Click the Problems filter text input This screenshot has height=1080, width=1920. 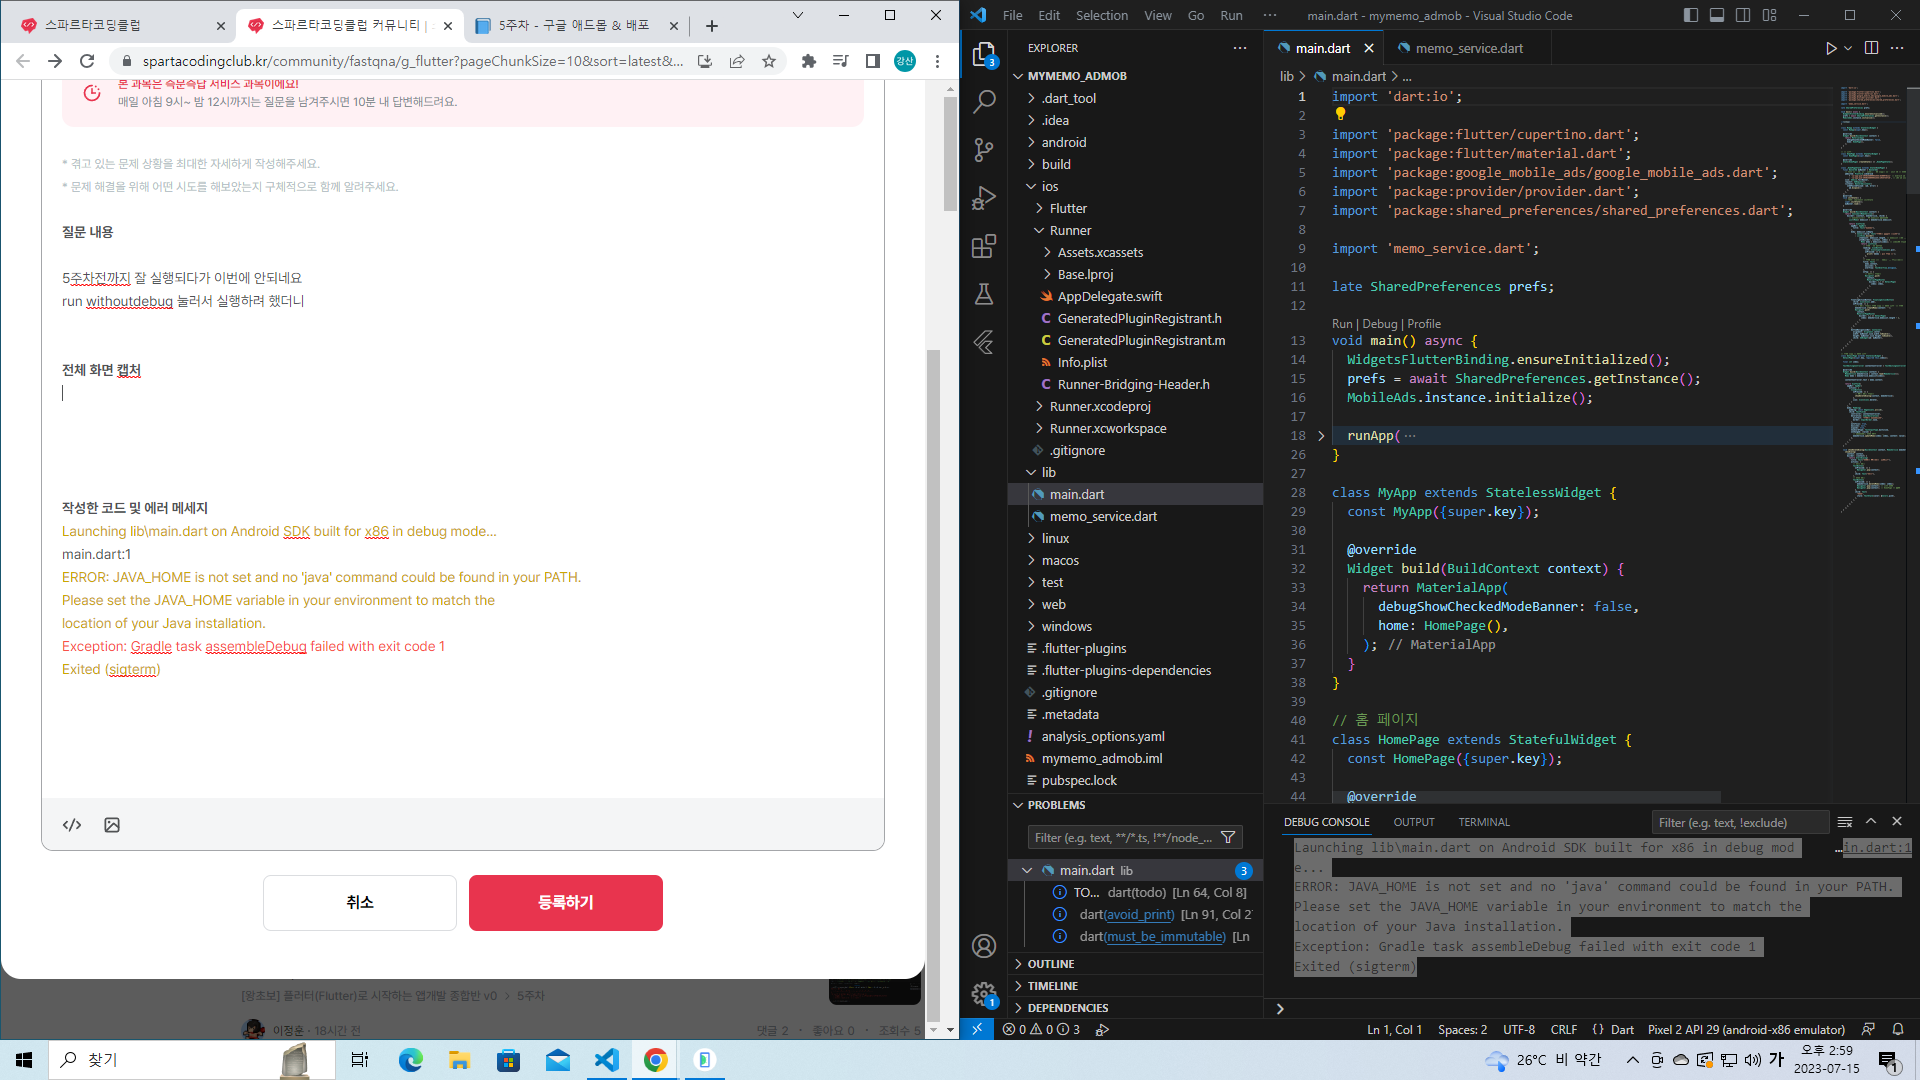1123,838
